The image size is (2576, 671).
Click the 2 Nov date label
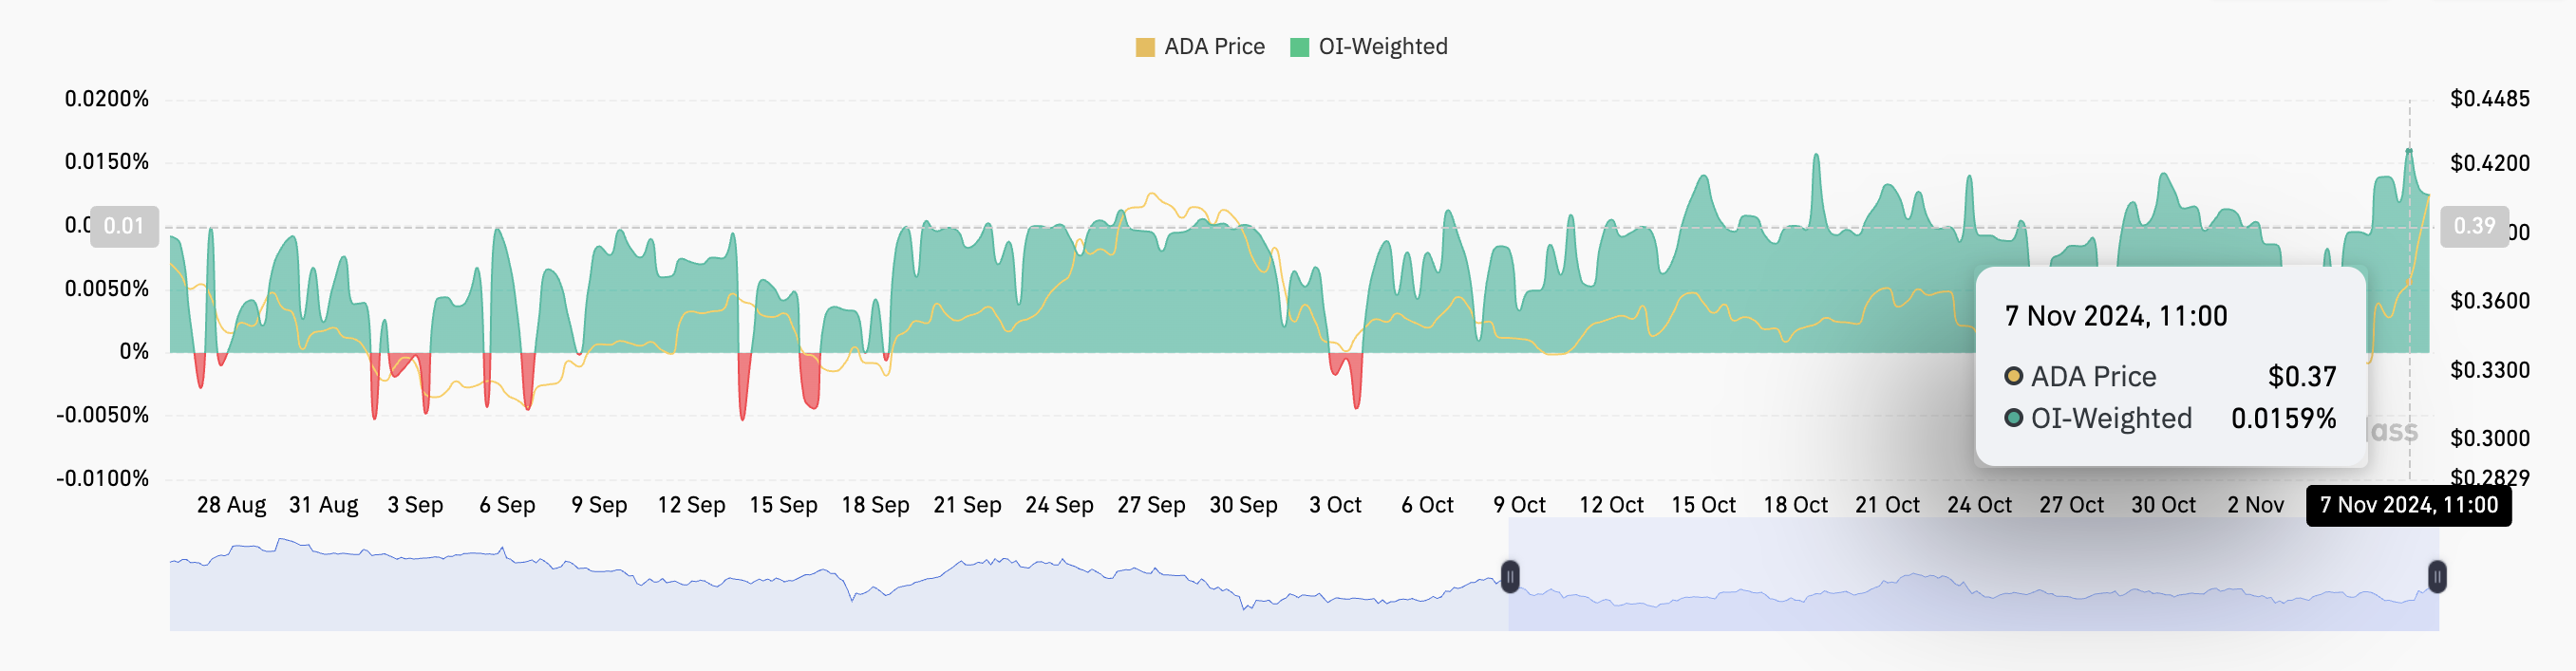click(2255, 505)
